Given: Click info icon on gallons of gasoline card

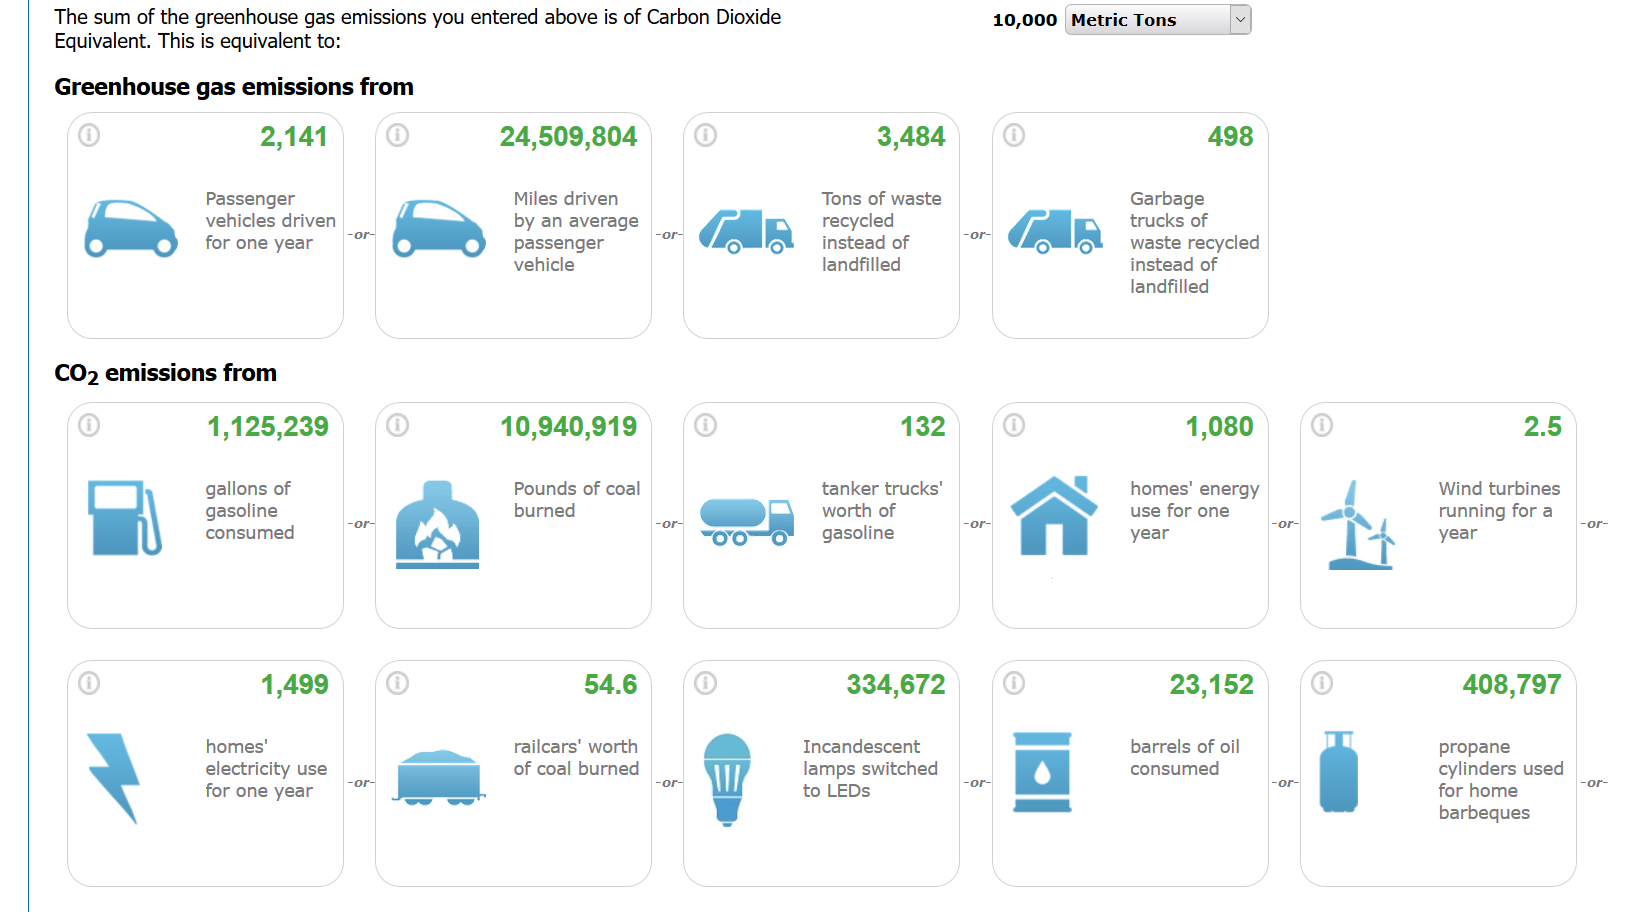Looking at the screenshot, I should pyautogui.click(x=89, y=425).
